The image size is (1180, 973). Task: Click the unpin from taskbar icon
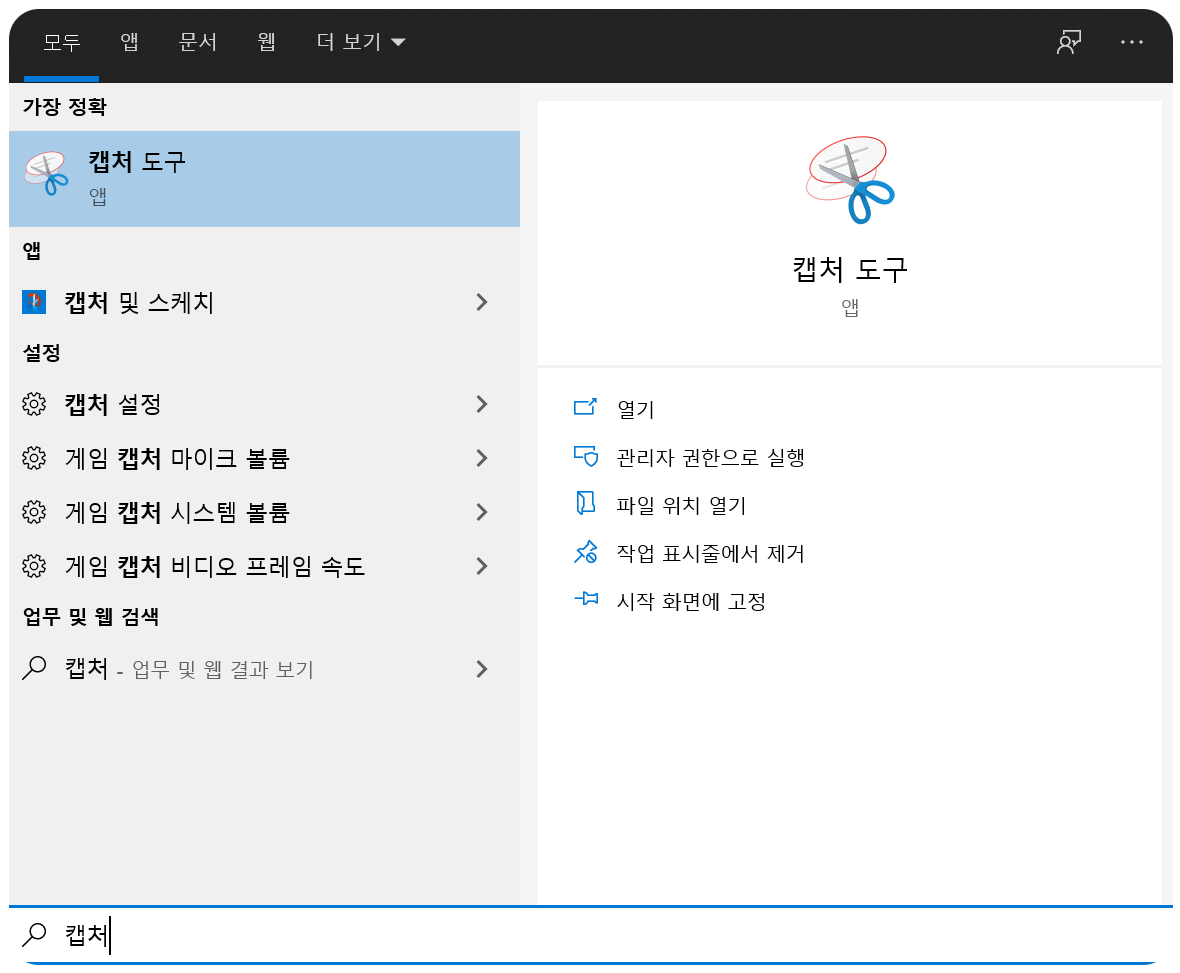(x=585, y=552)
